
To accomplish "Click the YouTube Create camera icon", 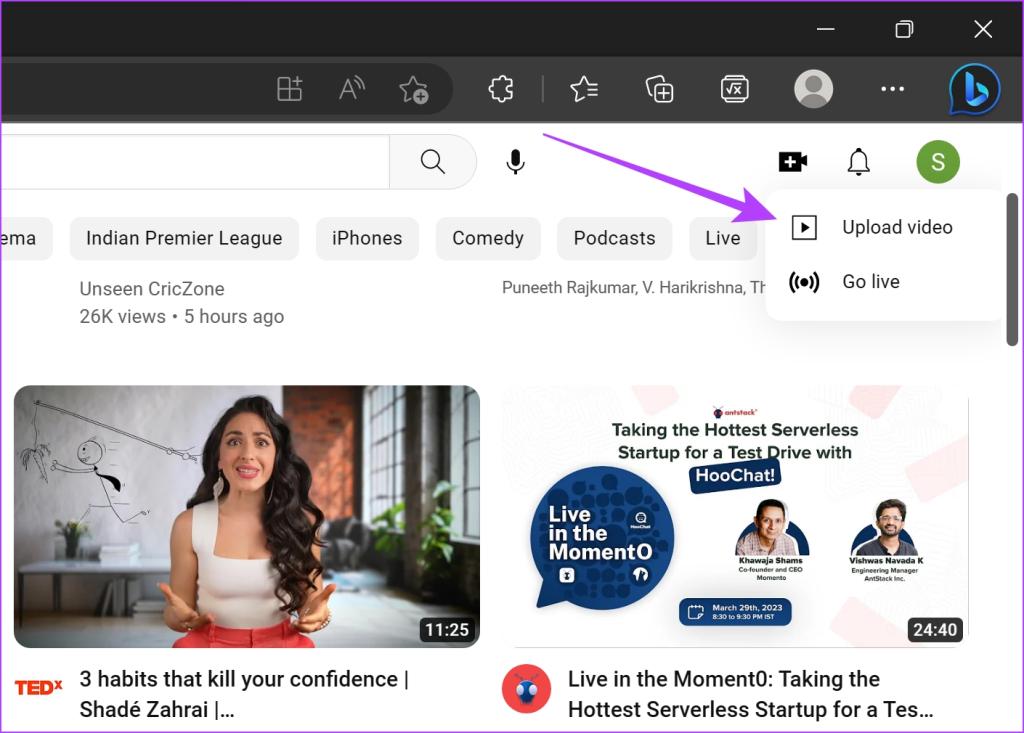I will 793,161.
